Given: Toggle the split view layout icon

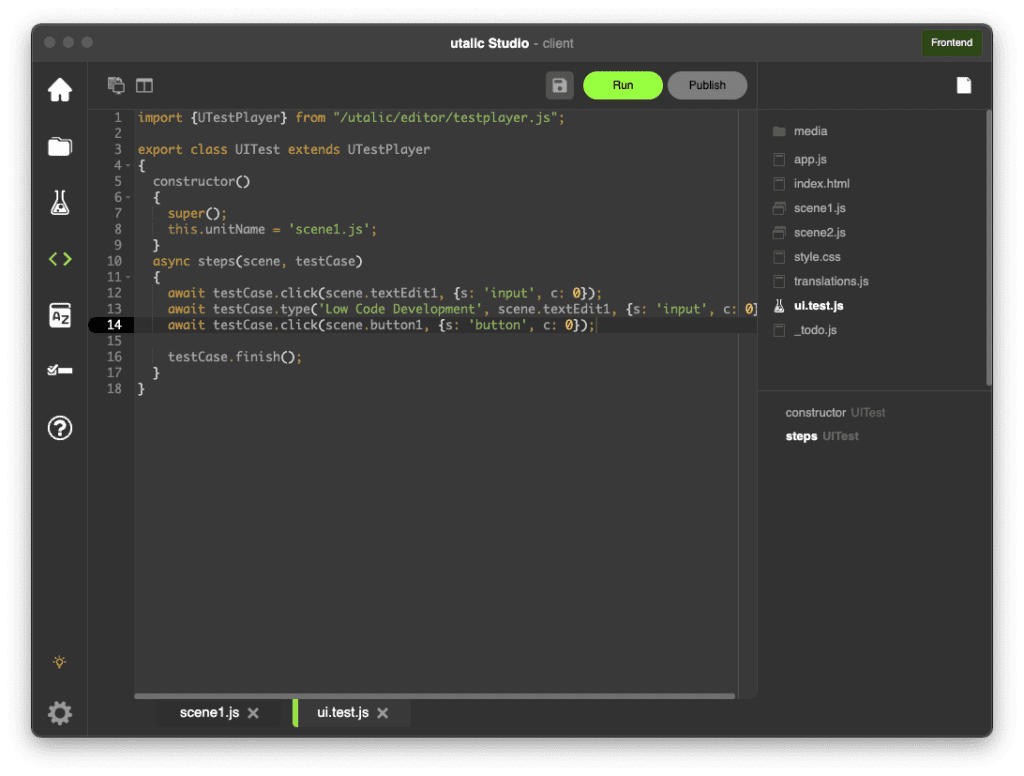Looking at the screenshot, I should [x=145, y=86].
